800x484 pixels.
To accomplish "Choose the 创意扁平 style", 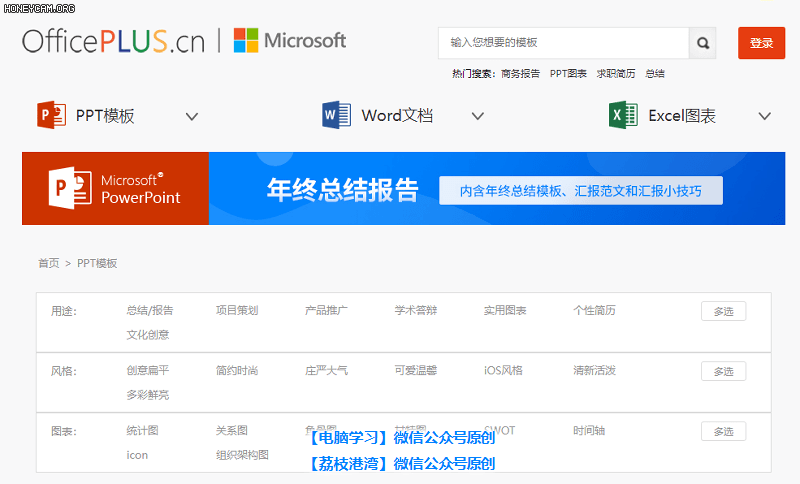I will (147, 370).
